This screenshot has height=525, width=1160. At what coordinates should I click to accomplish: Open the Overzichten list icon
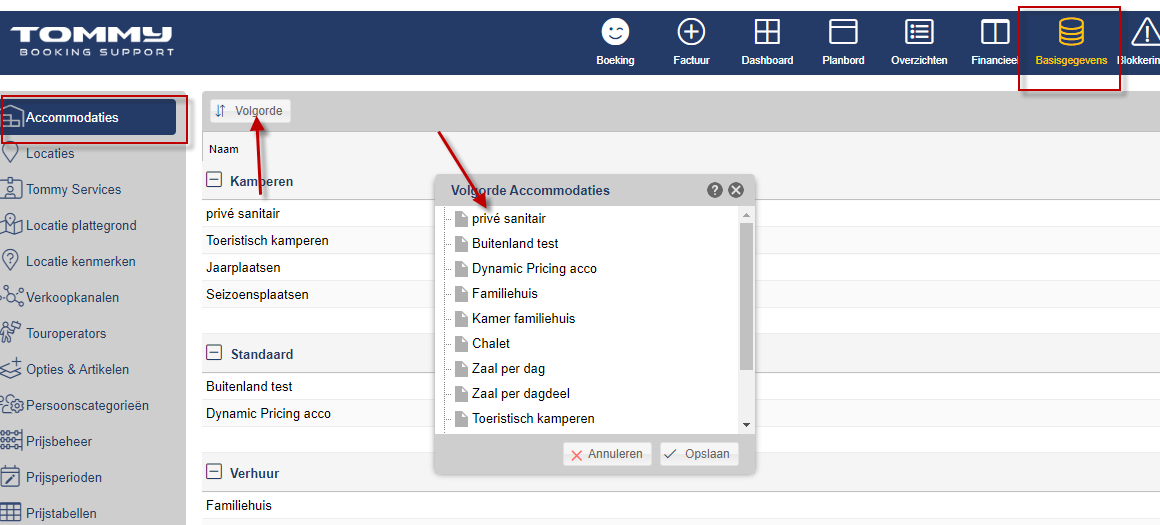click(x=920, y=32)
